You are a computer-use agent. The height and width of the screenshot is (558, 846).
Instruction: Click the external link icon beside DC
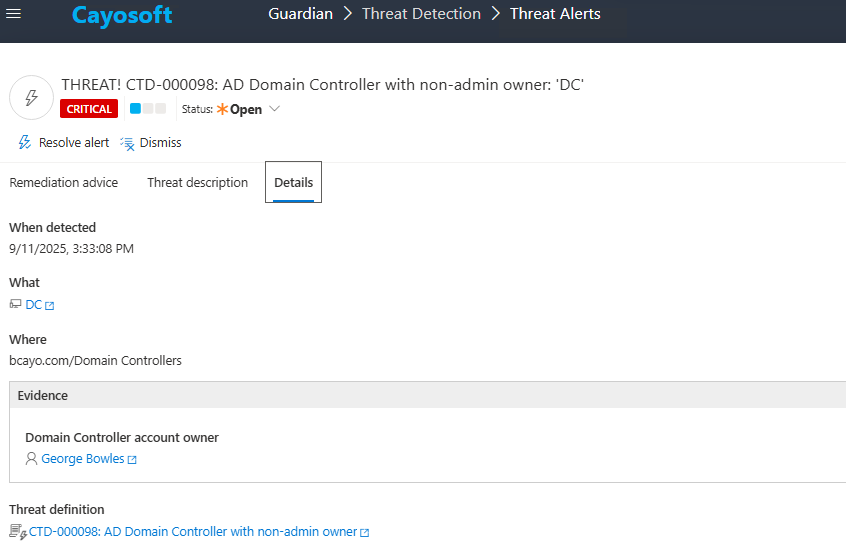[x=50, y=306]
